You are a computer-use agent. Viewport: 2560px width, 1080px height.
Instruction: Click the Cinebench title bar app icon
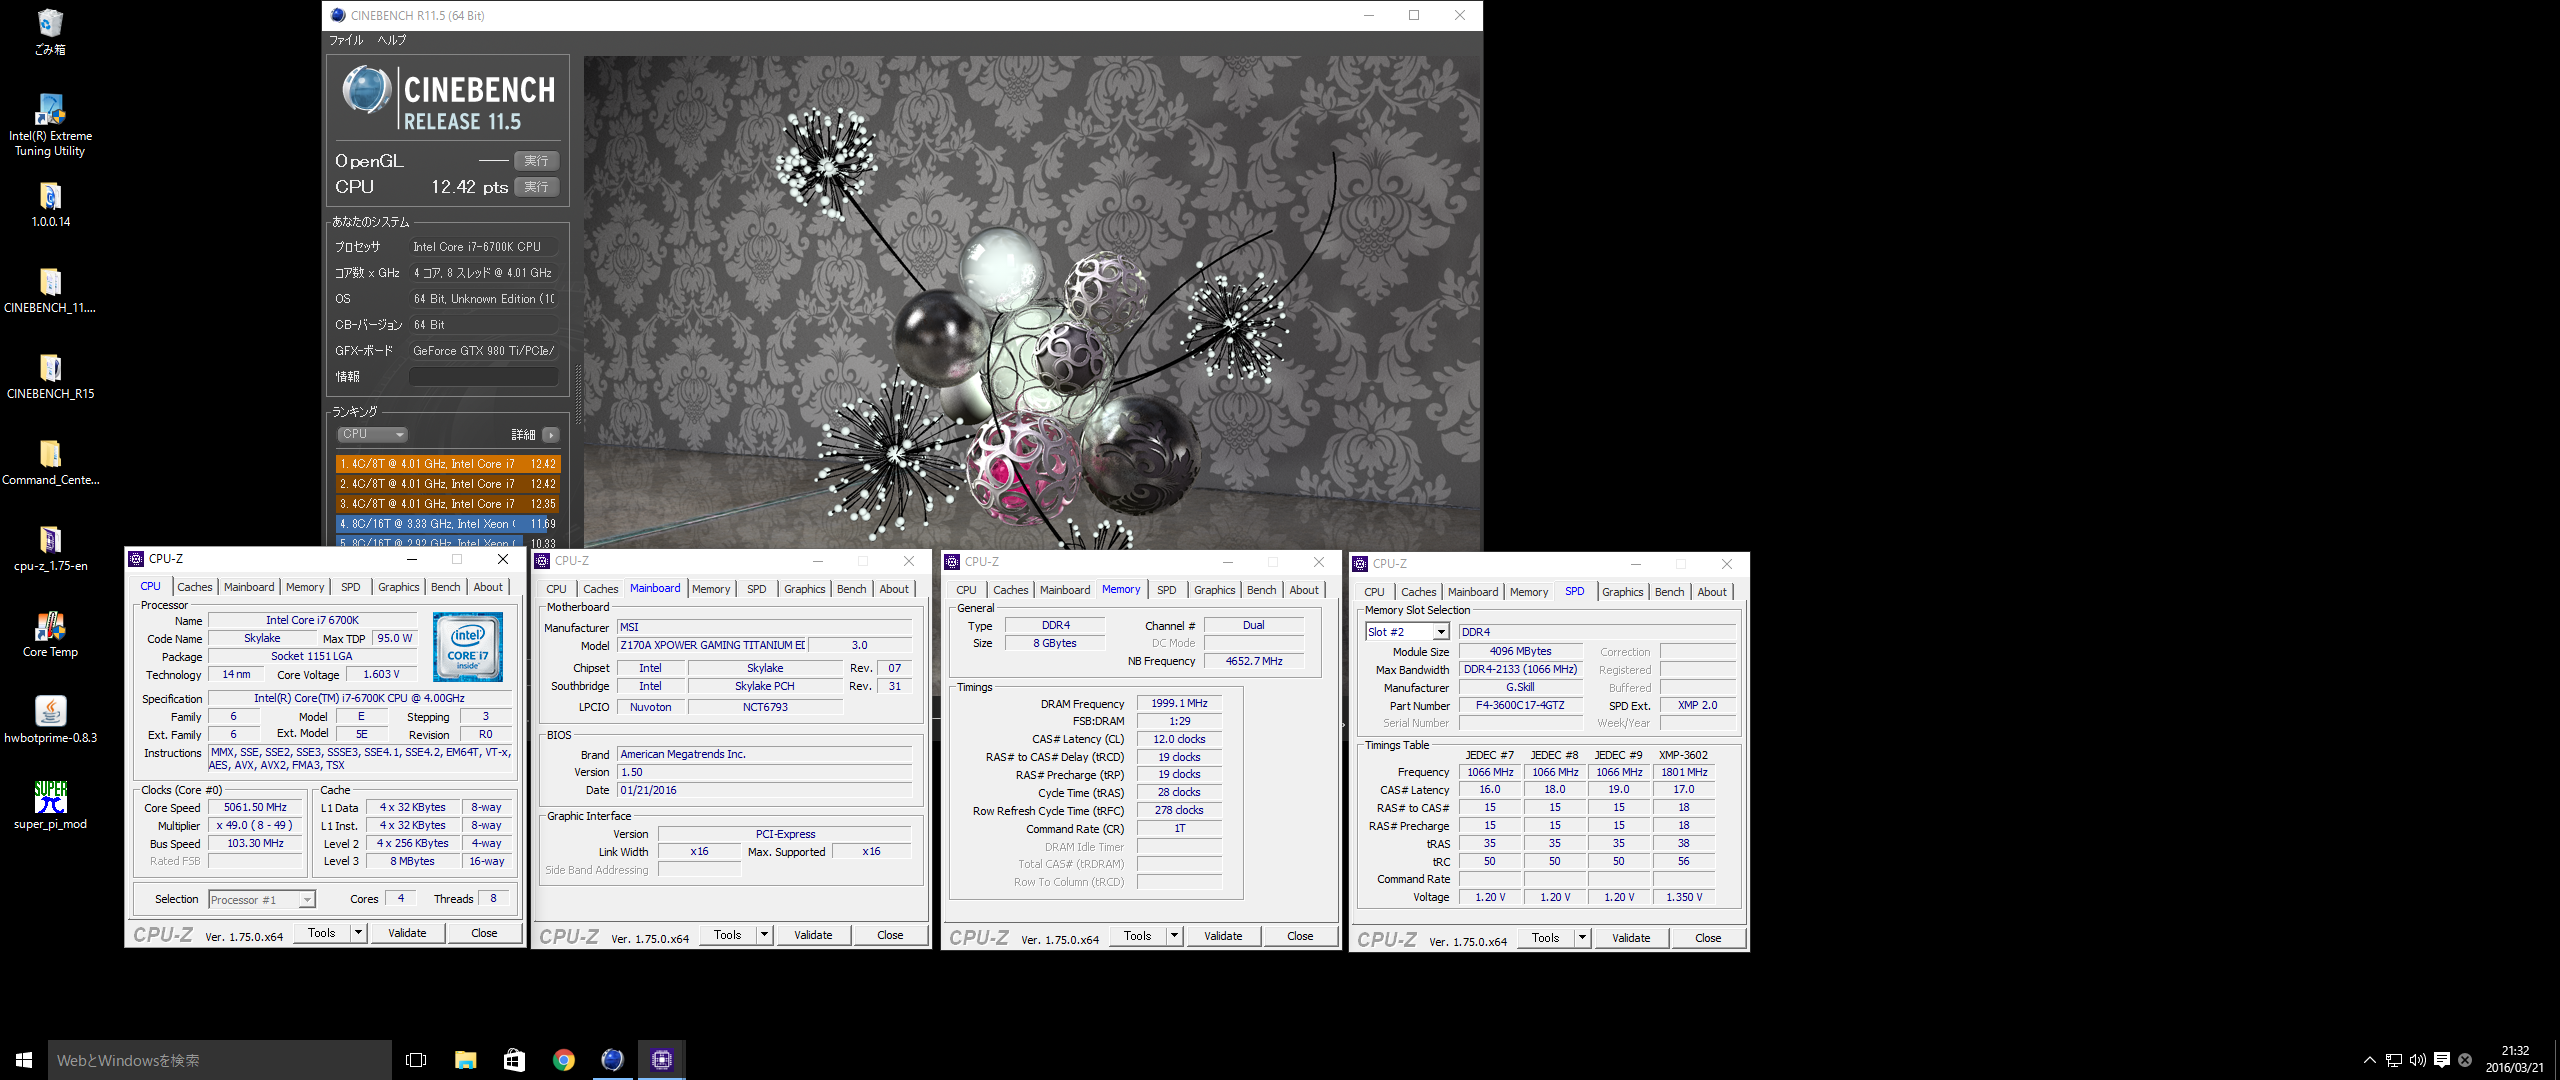[338, 15]
